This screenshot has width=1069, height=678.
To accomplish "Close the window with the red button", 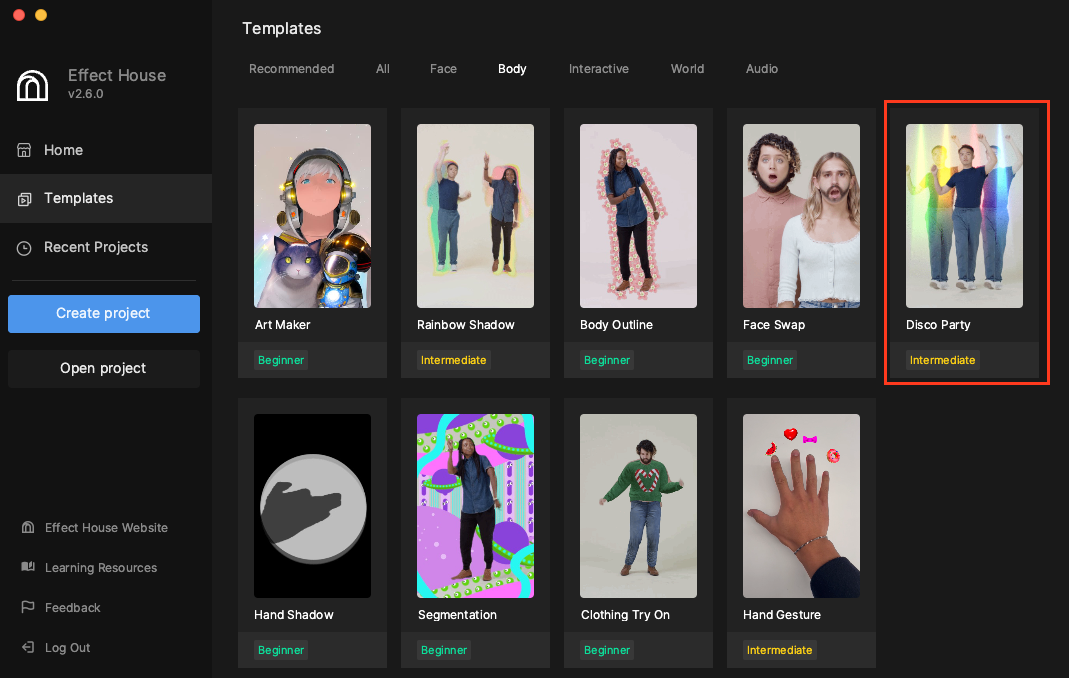I will pos(19,15).
